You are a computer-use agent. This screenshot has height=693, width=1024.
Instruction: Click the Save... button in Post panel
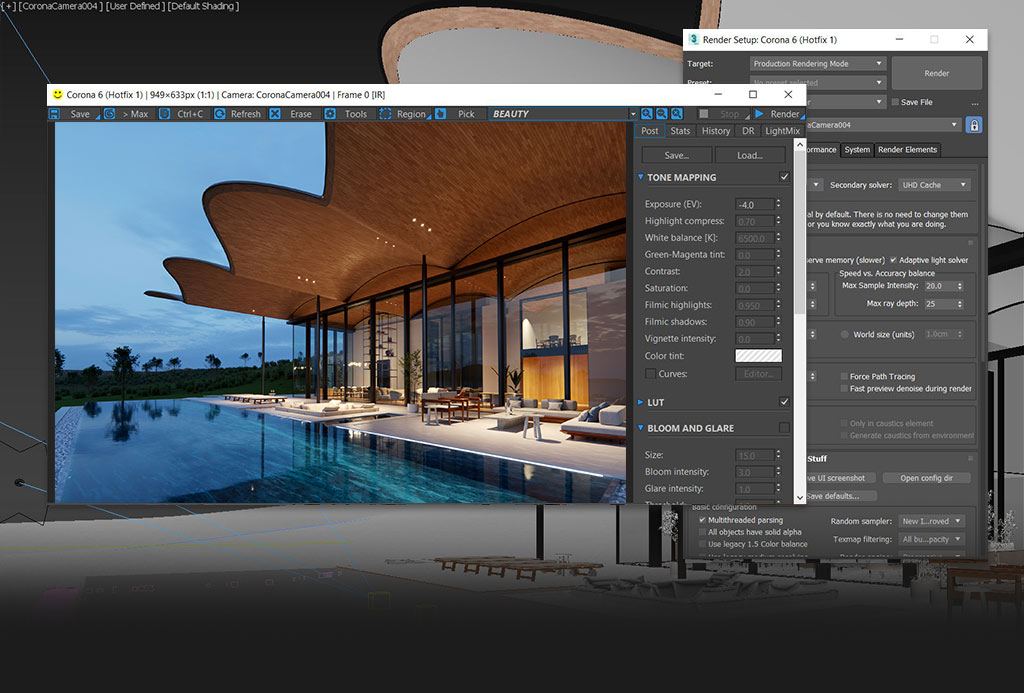pyautogui.click(x=677, y=155)
